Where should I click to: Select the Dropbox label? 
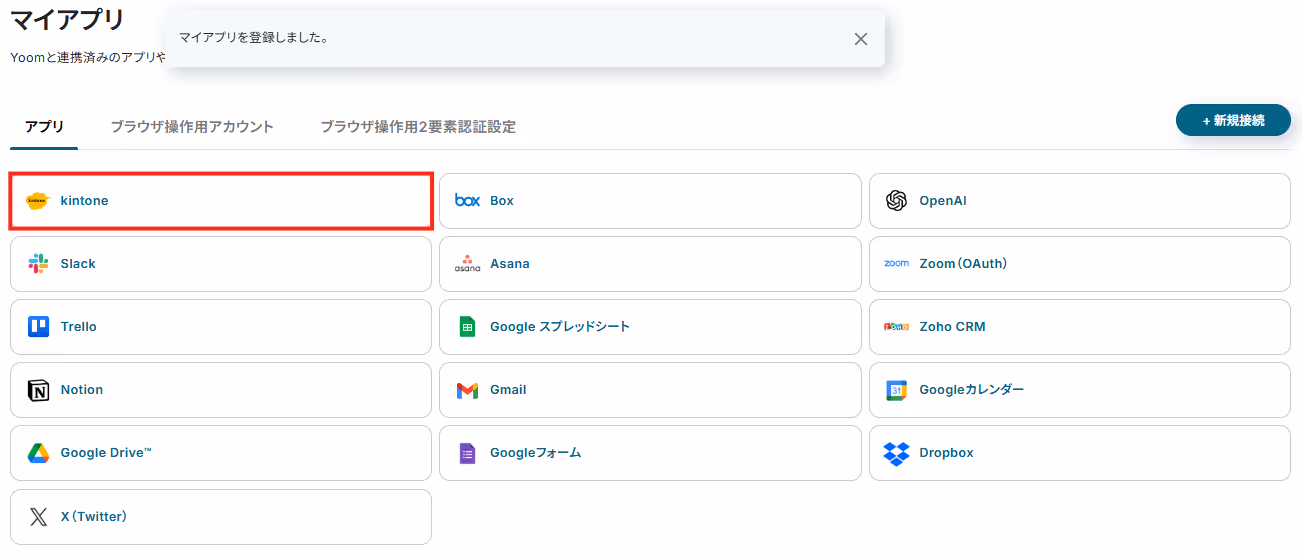[x=947, y=453]
